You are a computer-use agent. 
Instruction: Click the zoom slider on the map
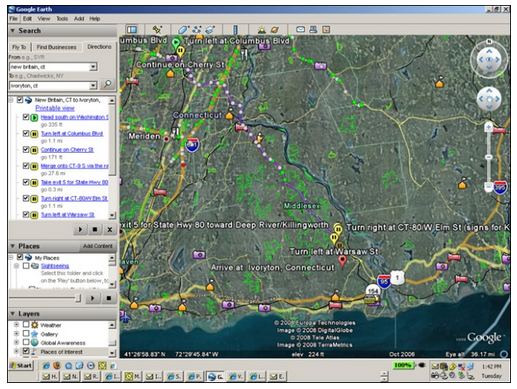[x=489, y=157]
